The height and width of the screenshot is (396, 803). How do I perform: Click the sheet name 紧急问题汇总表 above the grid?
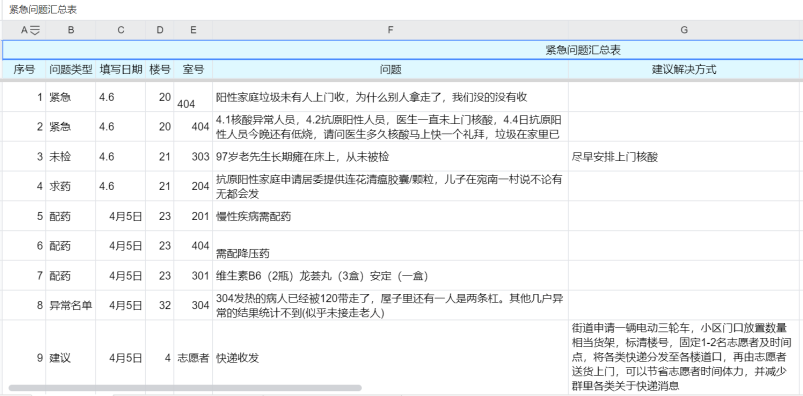43,10
